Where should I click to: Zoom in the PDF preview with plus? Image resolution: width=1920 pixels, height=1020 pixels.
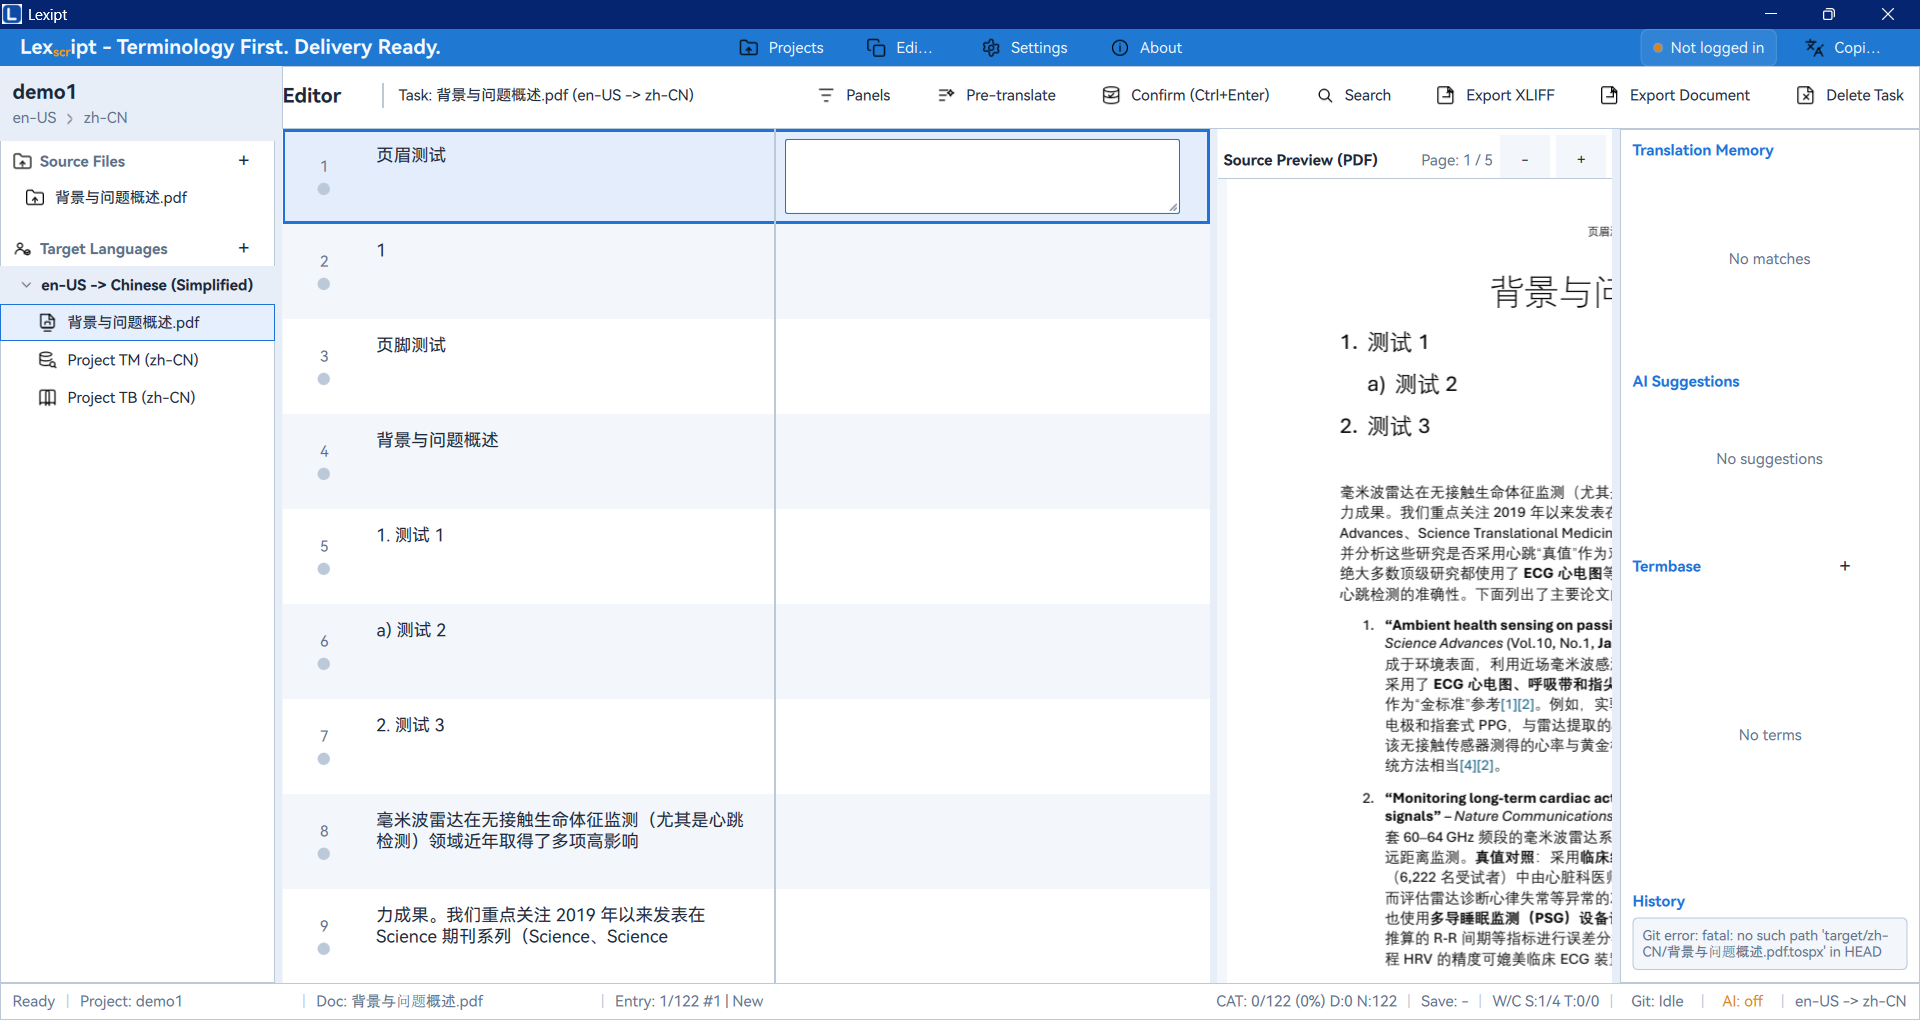(x=1581, y=160)
